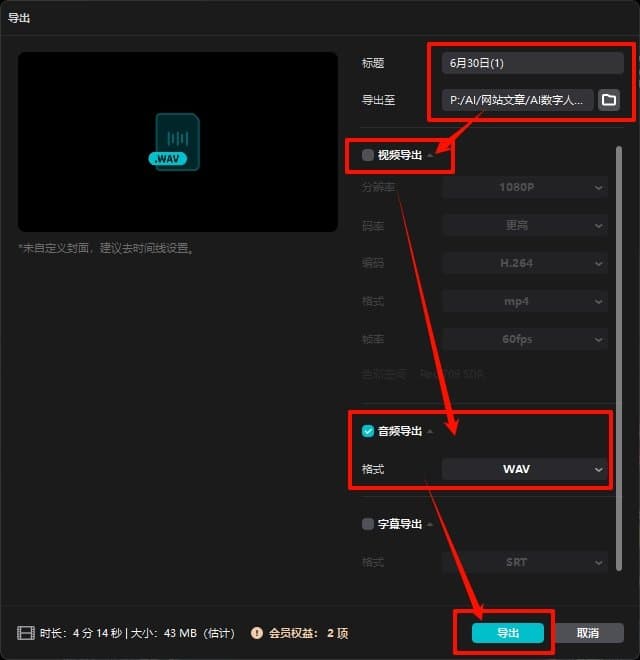Collapse the 音频导出 section arrow

coord(431,432)
